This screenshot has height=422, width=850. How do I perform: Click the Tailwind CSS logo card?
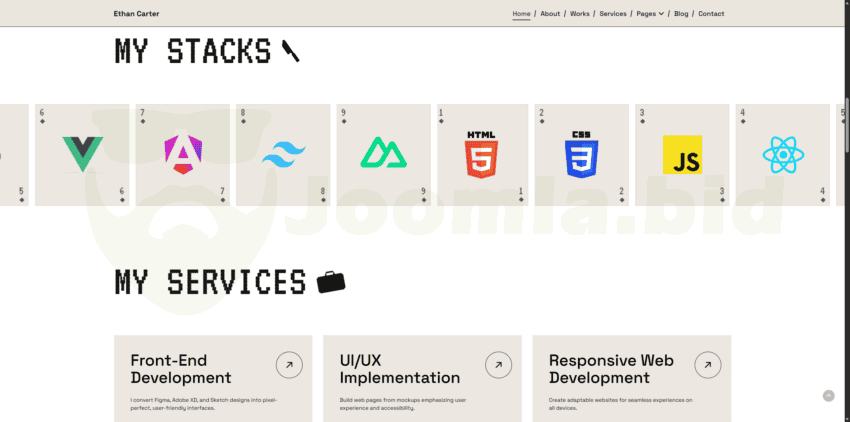[x=282, y=154]
